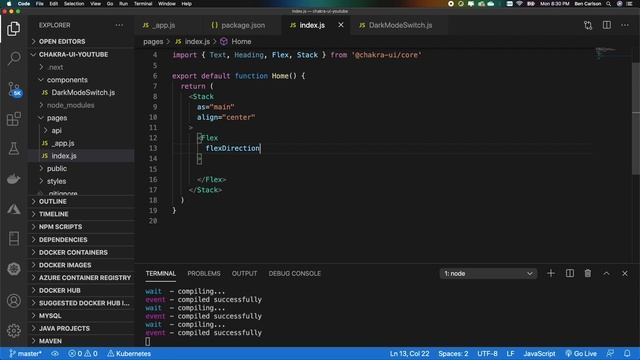The image size is (640, 360).
Task: Switch to the DEBUG CONSOLE panel tab
Action: 294,273
